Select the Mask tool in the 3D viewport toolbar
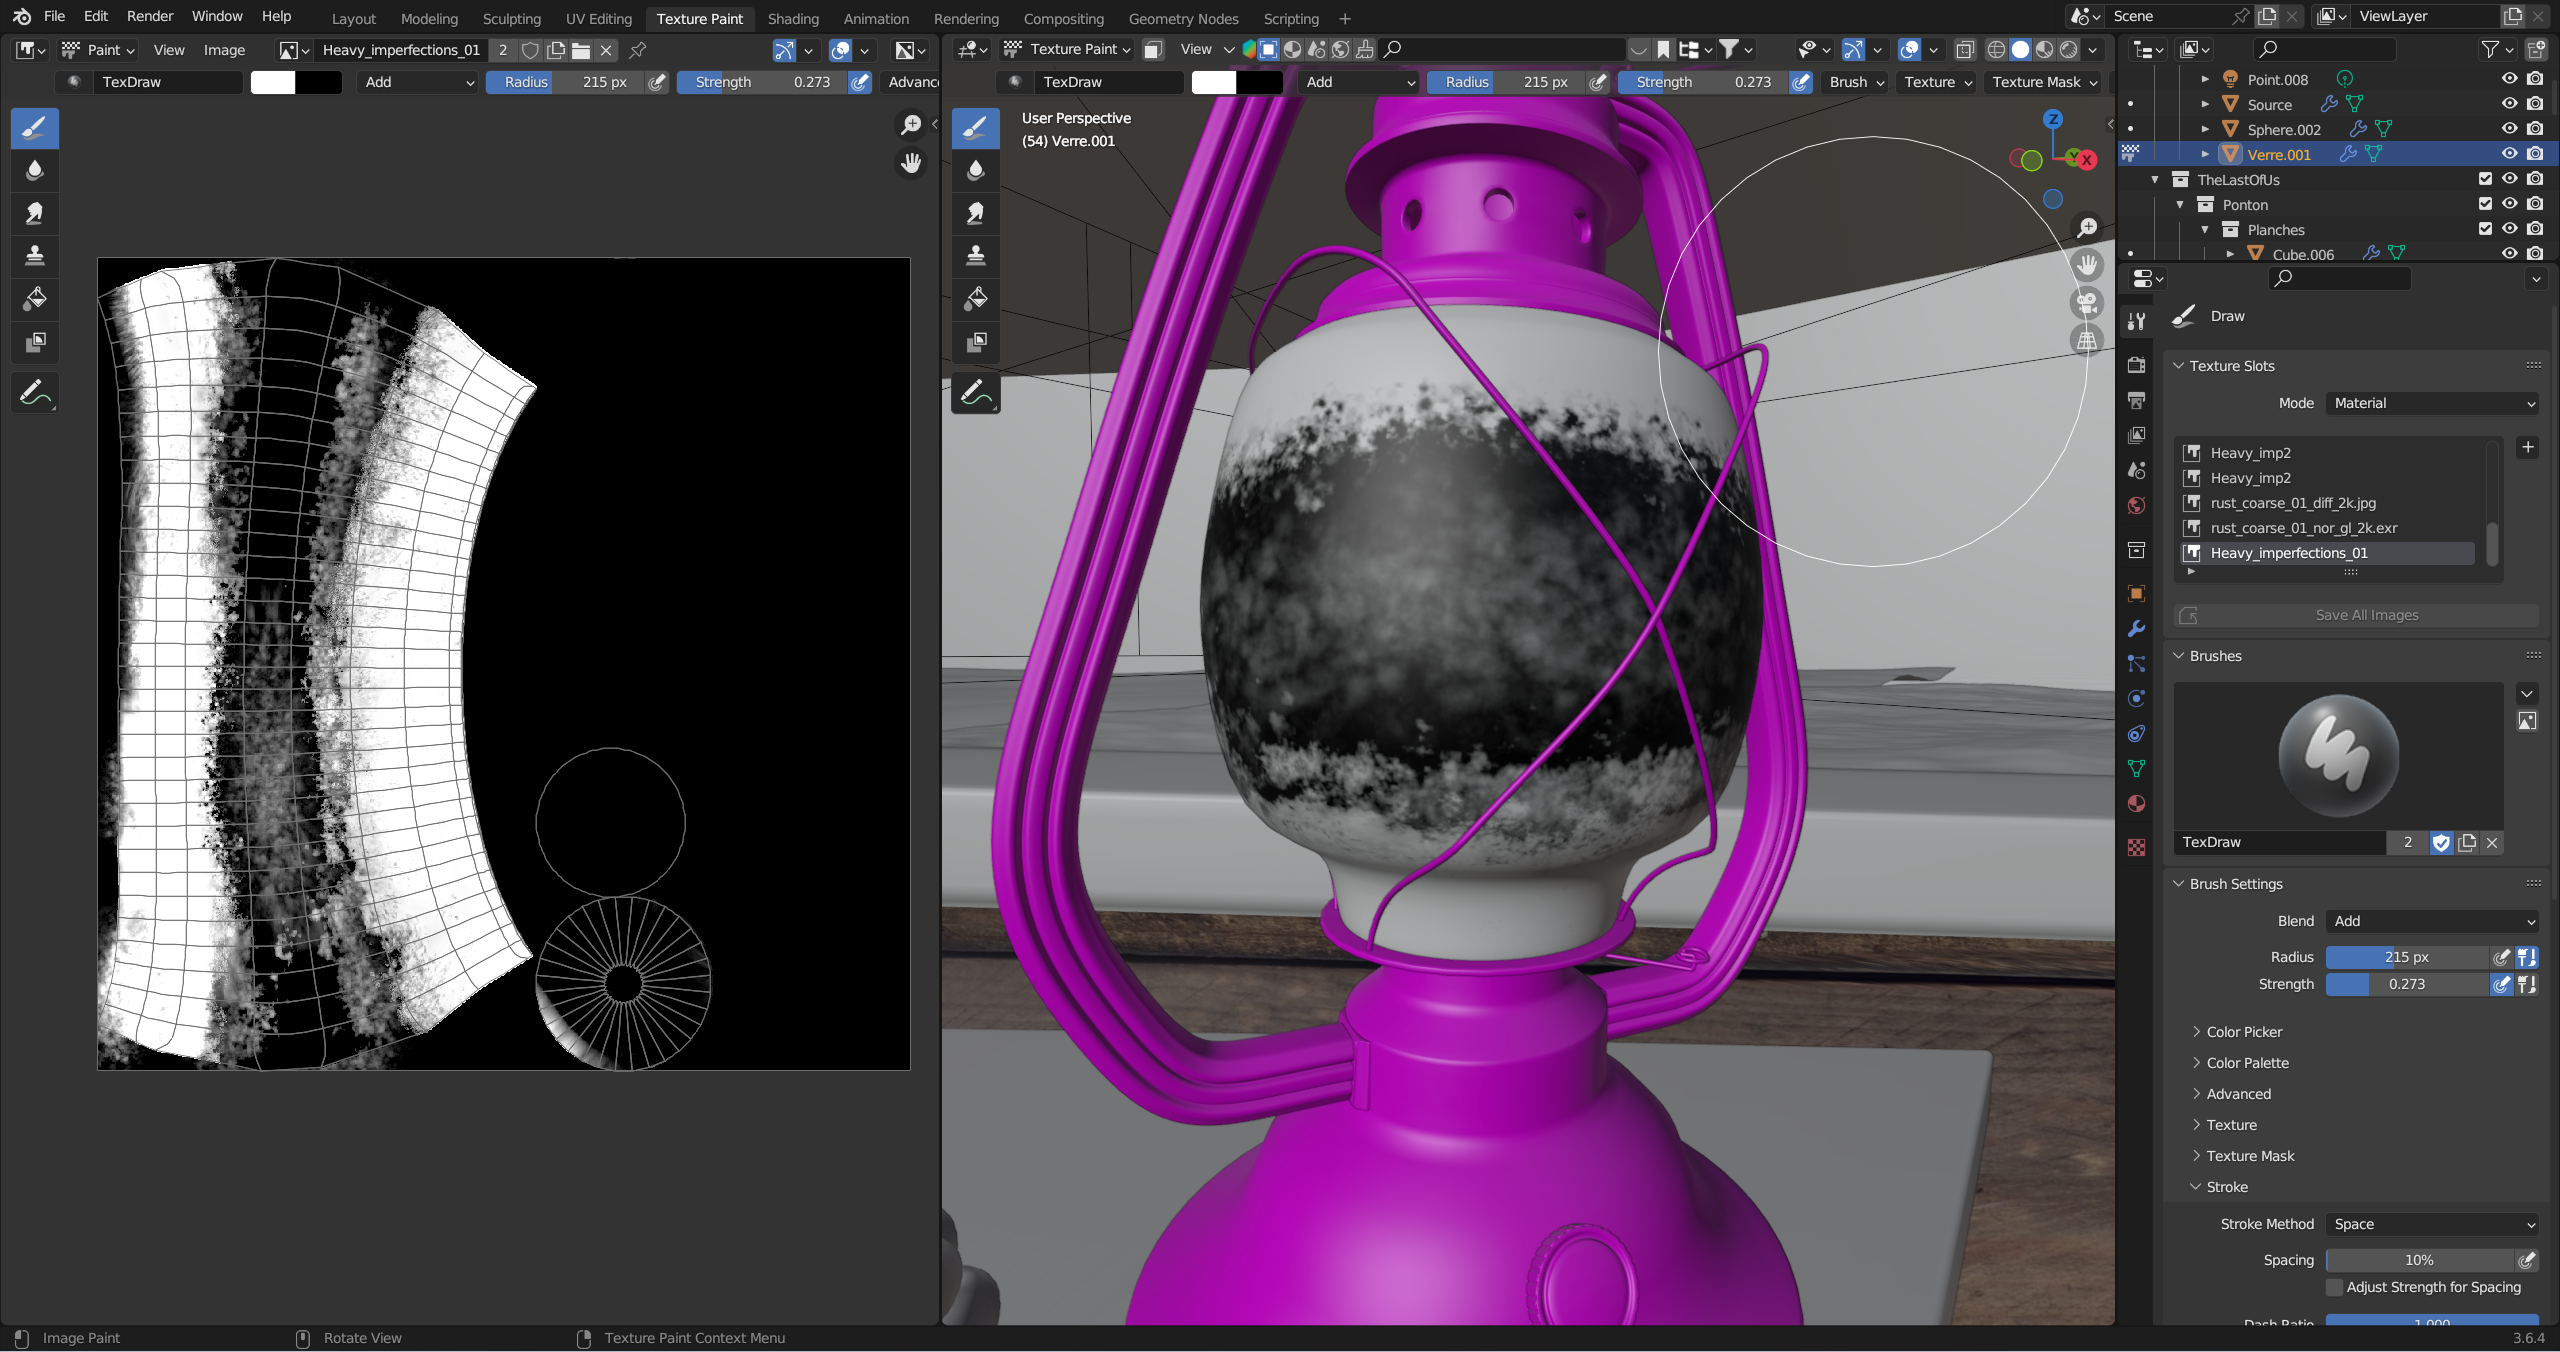The height and width of the screenshot is (1352, 2560). (976, 342)
